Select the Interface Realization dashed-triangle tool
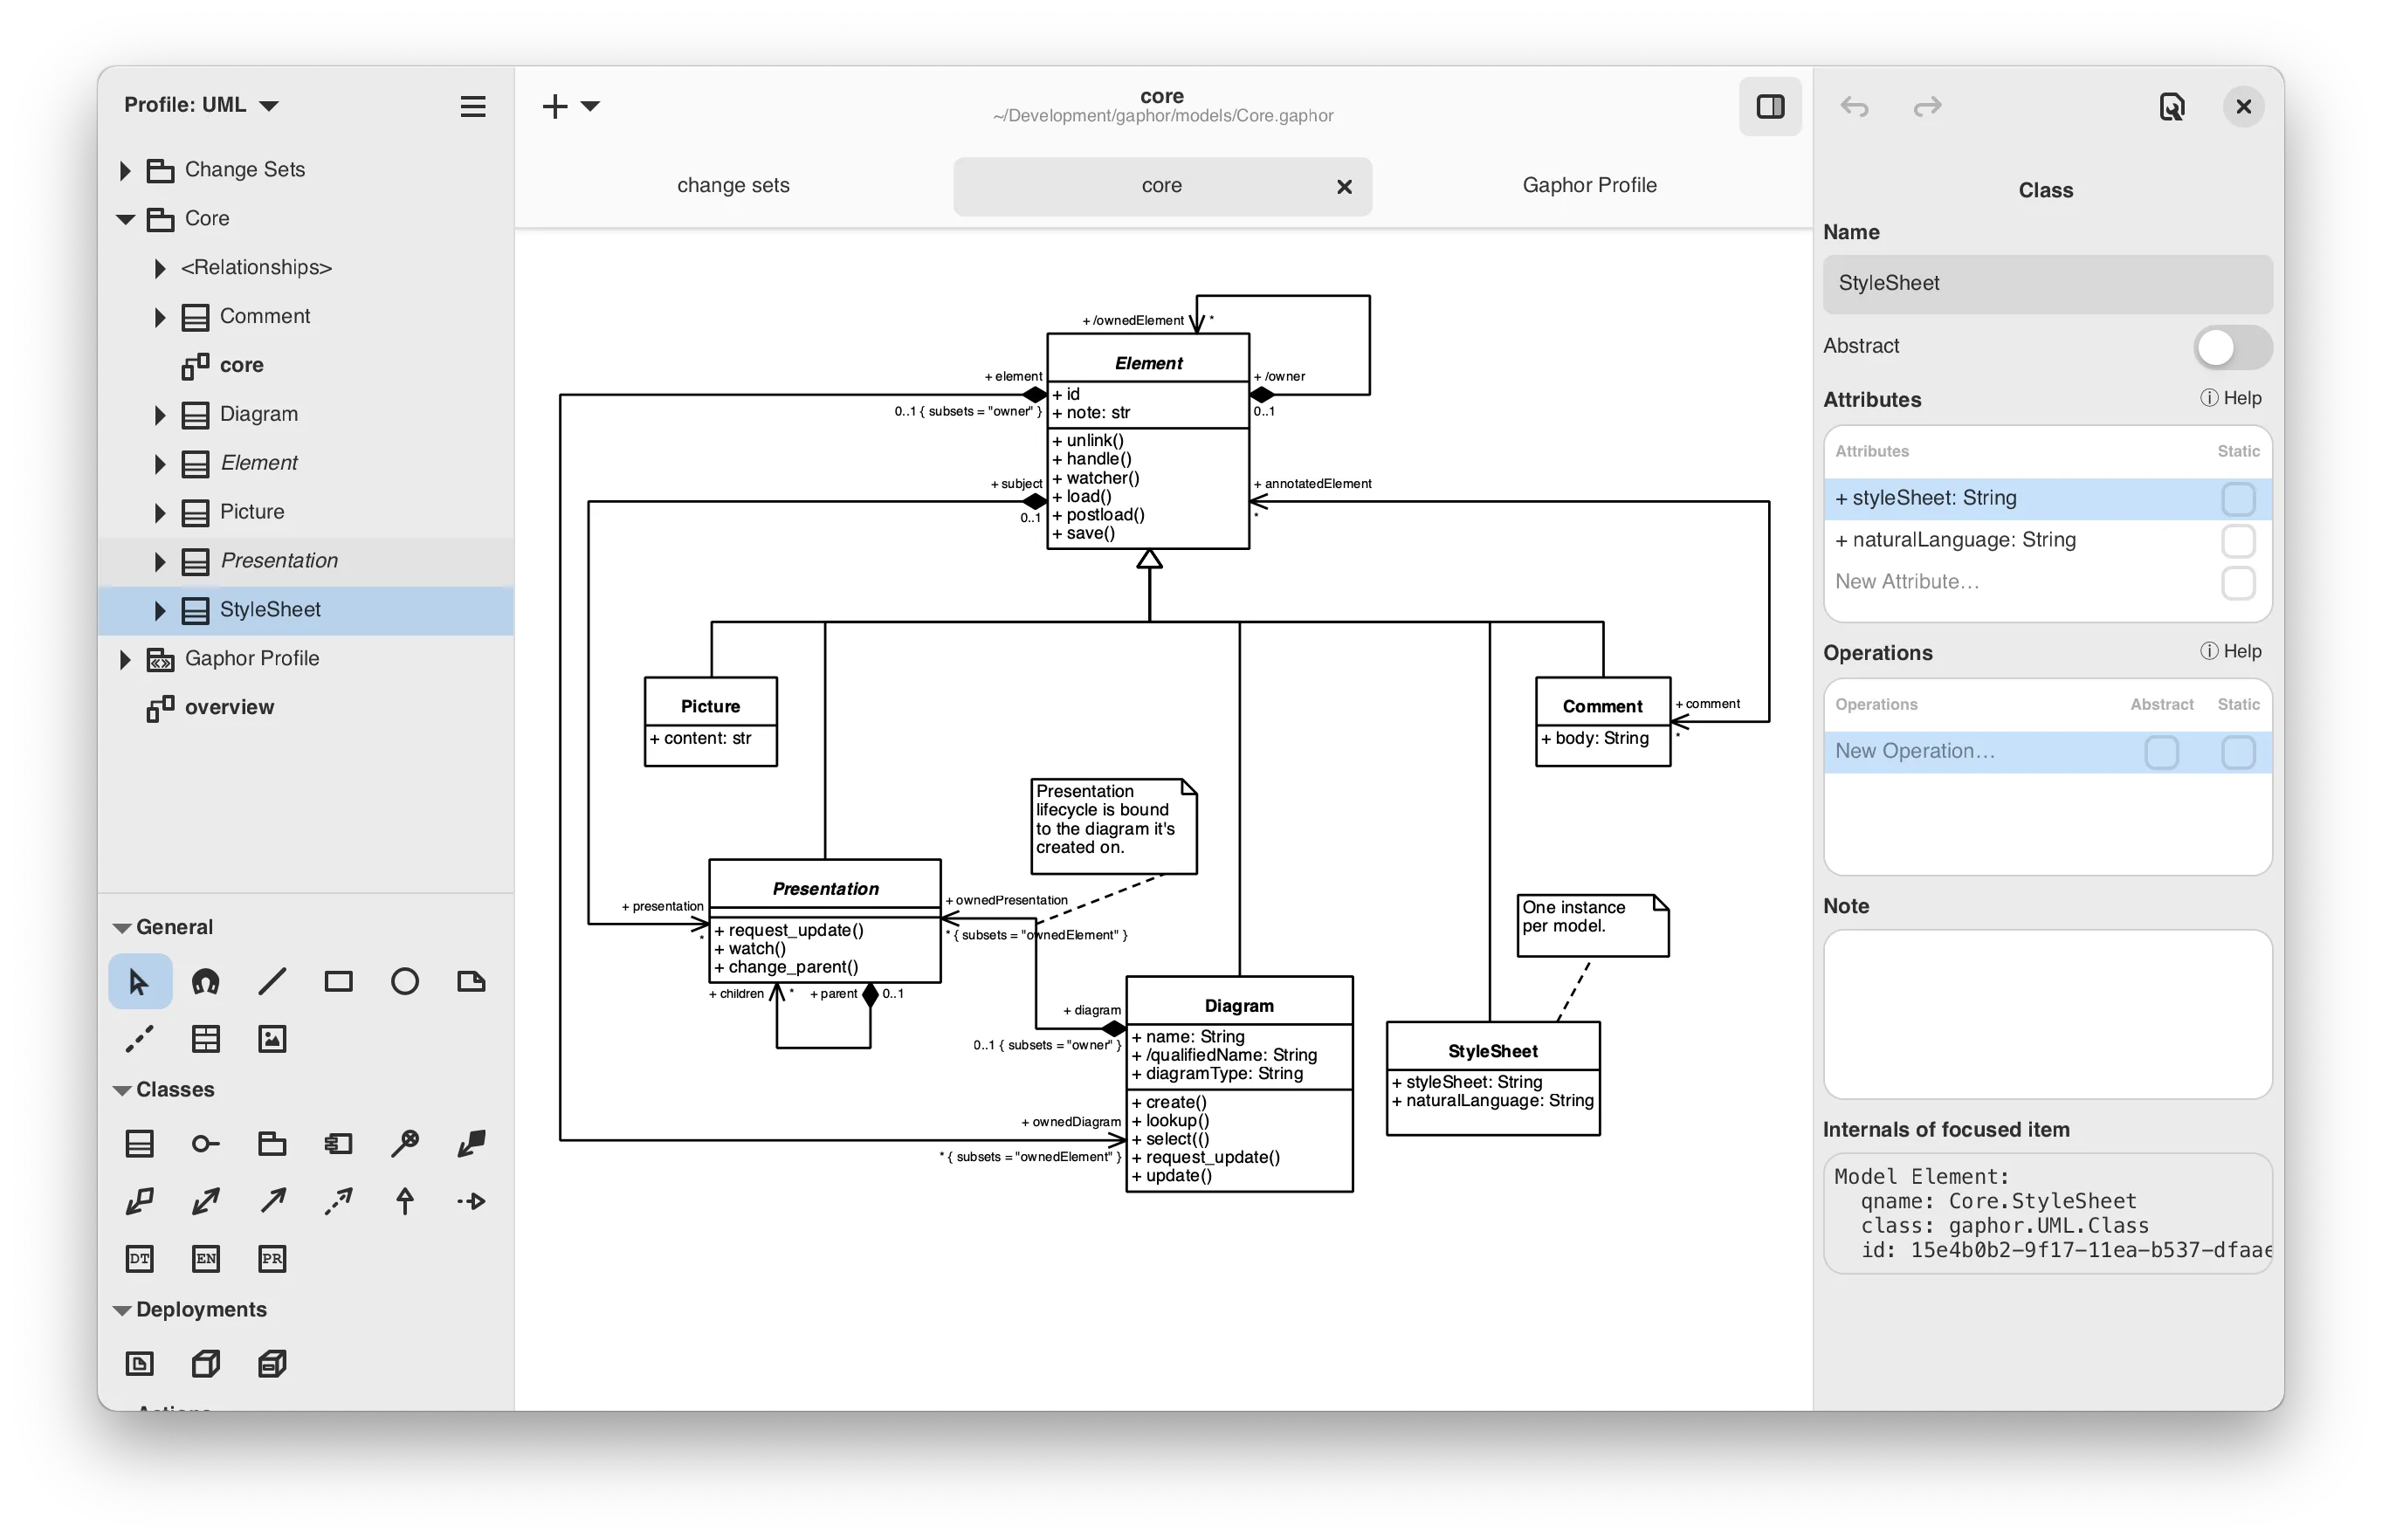Image resolution: width=2382 pixels, height=1540 pixels. pos(470,1200)
